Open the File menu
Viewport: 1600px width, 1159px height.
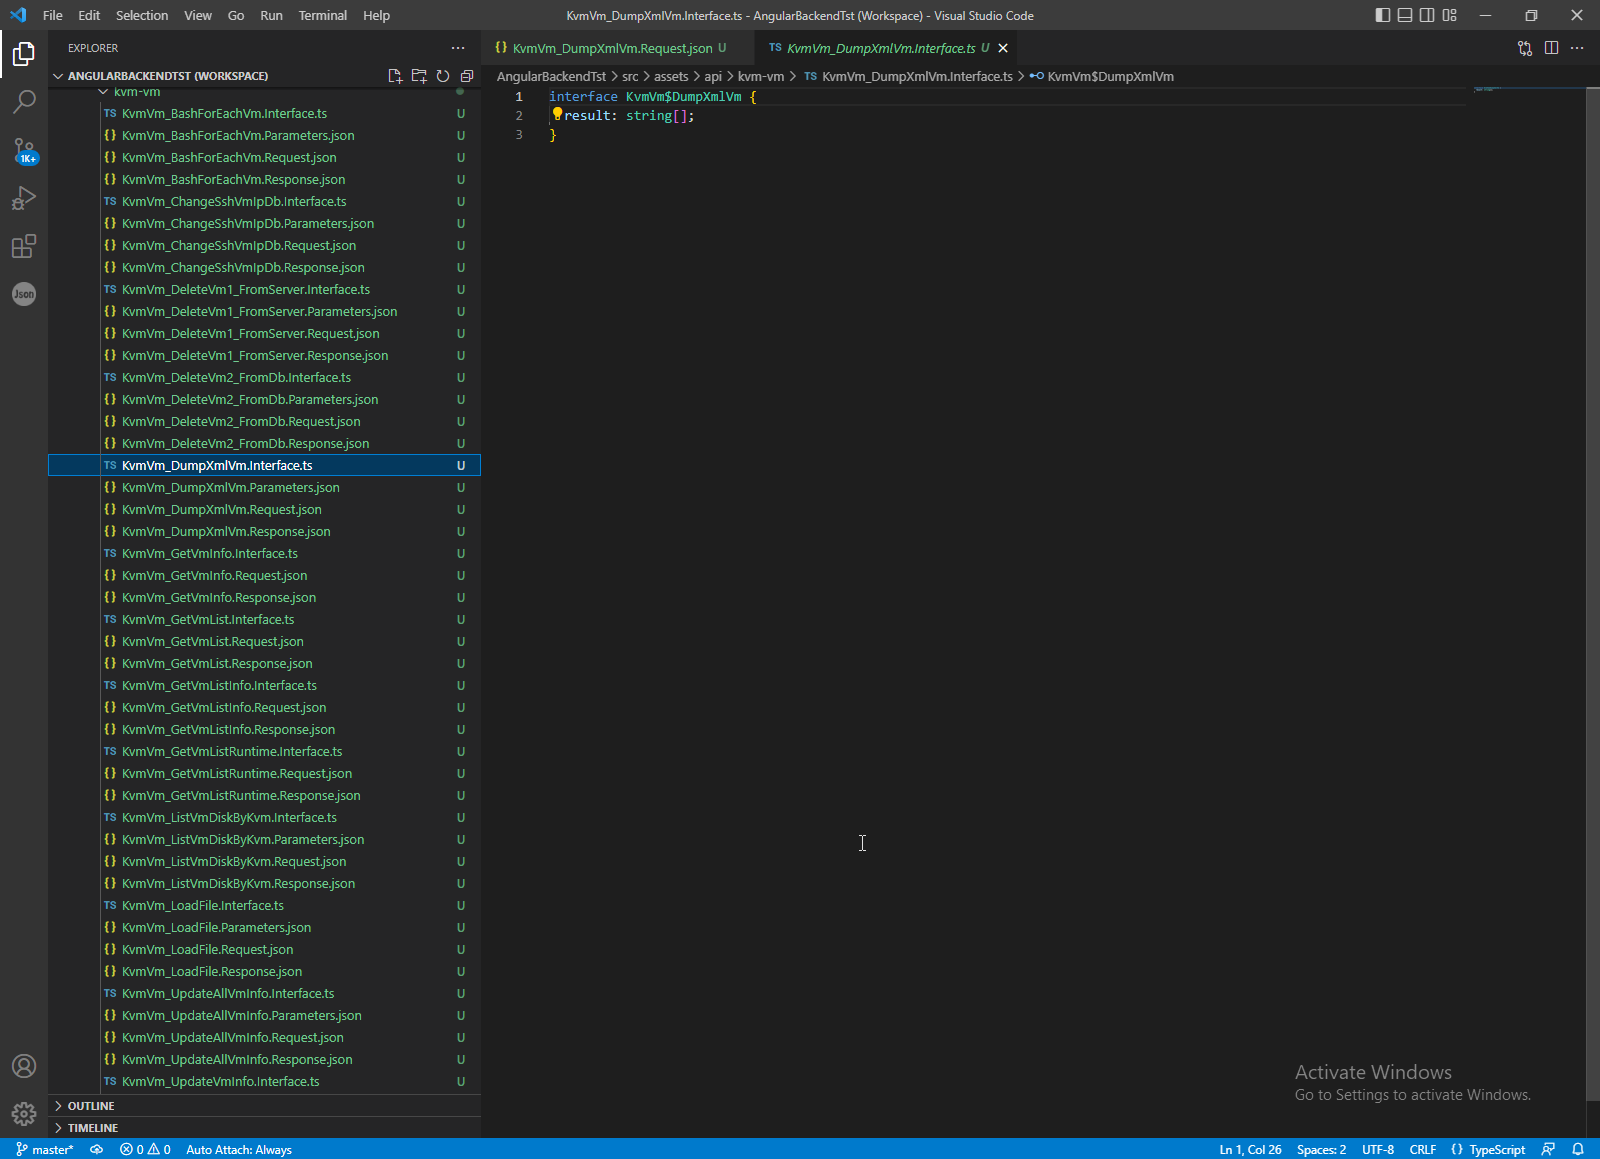tap(53, 15)
